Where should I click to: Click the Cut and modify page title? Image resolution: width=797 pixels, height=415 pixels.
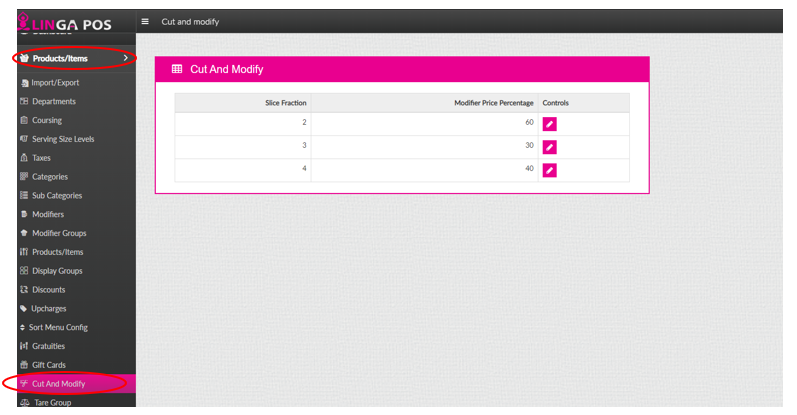point(190,21)
